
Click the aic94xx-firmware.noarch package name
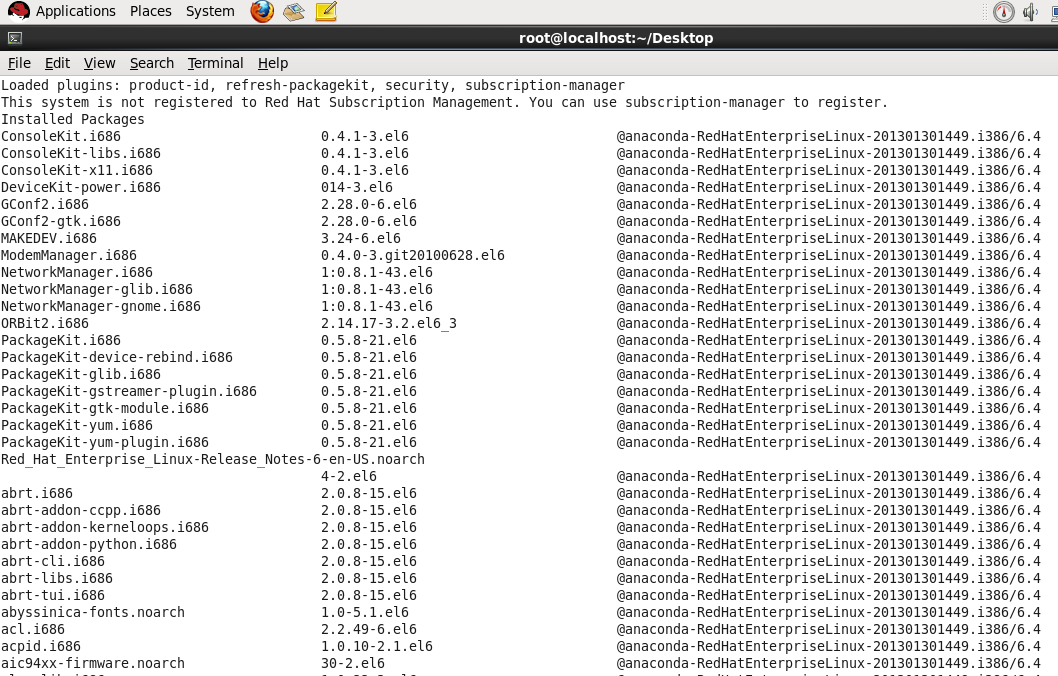point(92,663)
